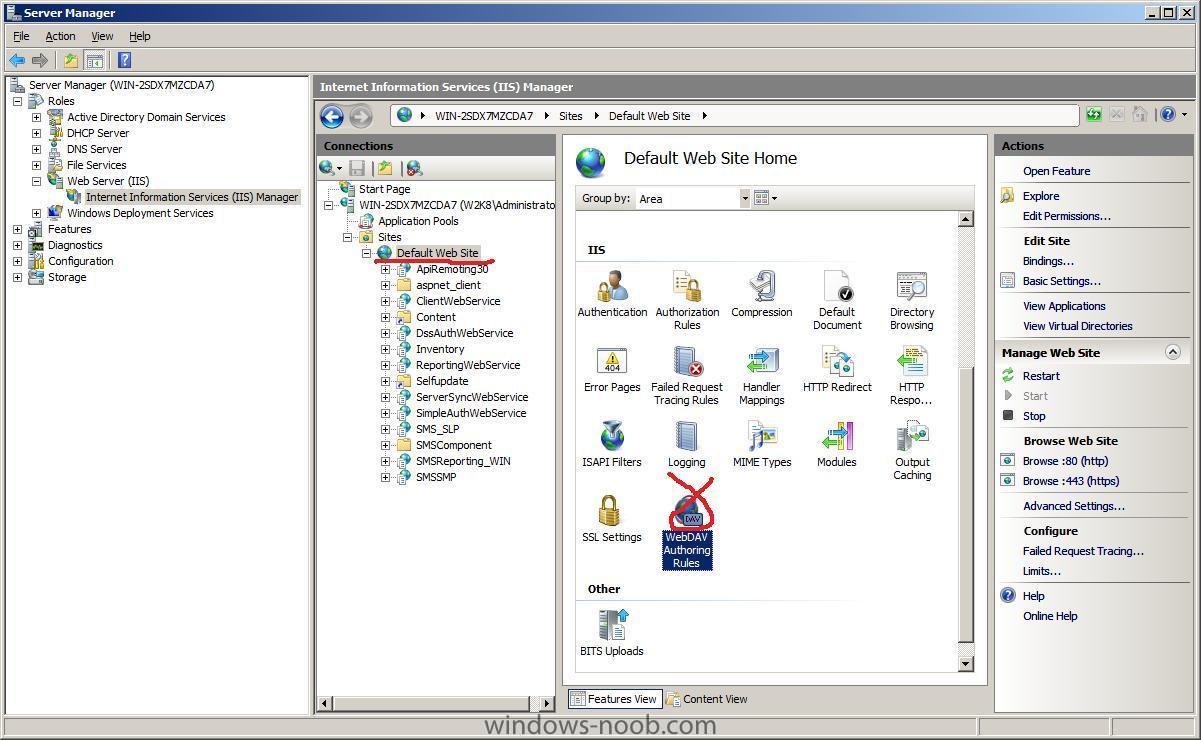Viewport: 1201px width, 740px height.
Task: Open ISAPI Filters feature
Action: coord(612,444)
